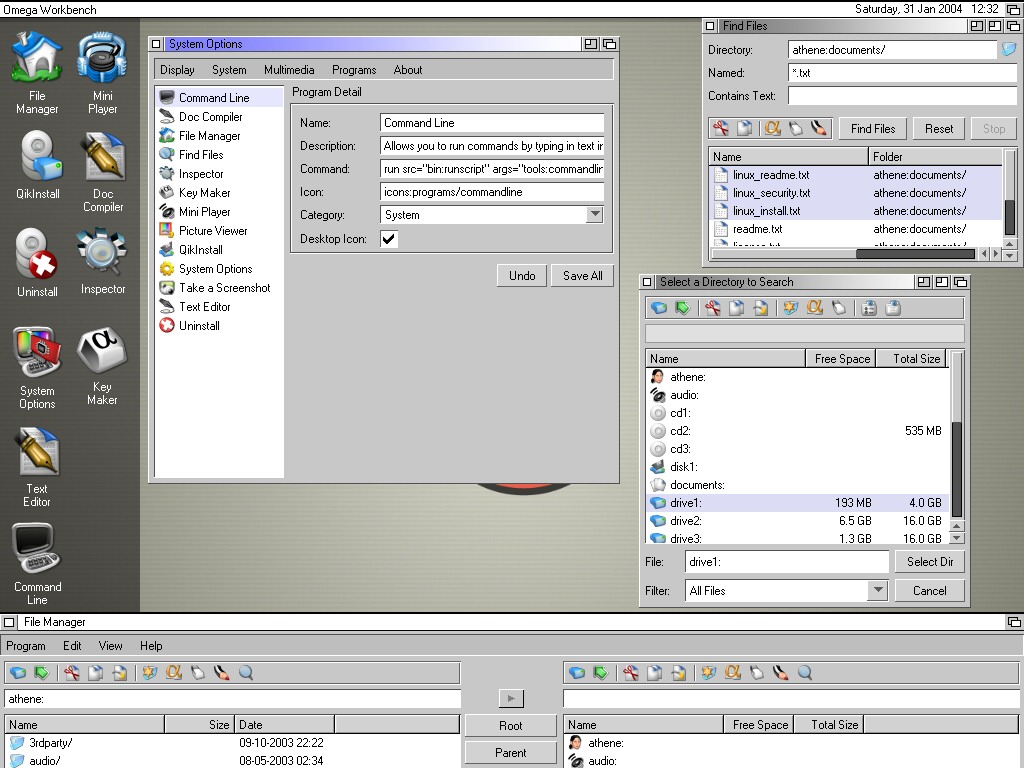This screenshot has height=768, width=1024.
Task: Open the Programs menu in System Options
Action: click(354, 70)
